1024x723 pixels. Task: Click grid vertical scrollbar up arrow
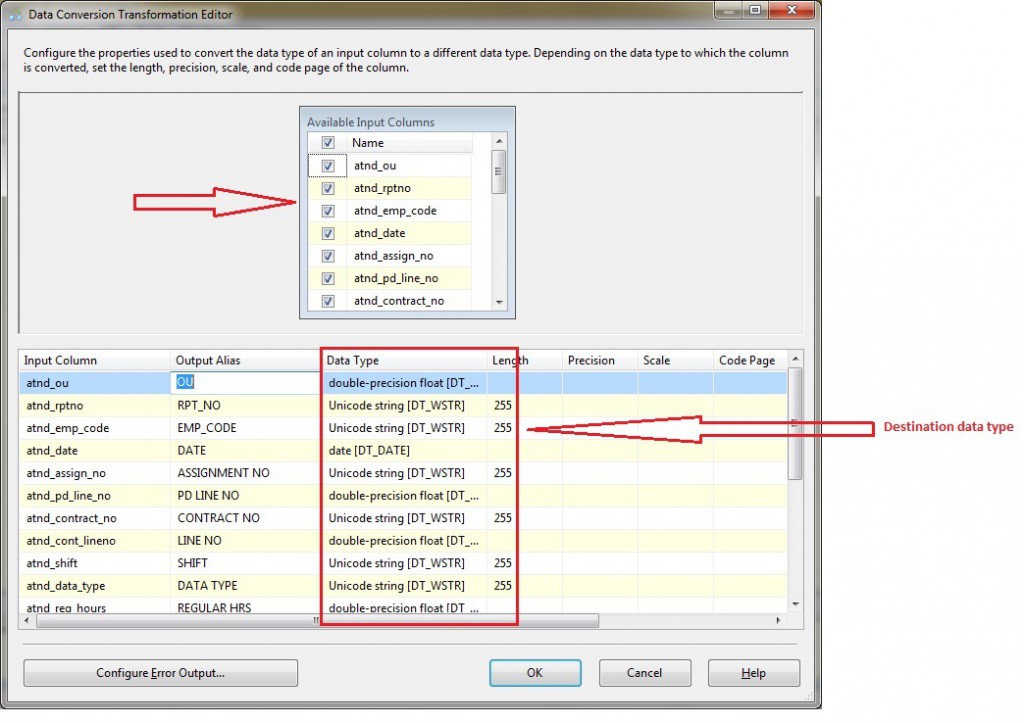(796, 360)
